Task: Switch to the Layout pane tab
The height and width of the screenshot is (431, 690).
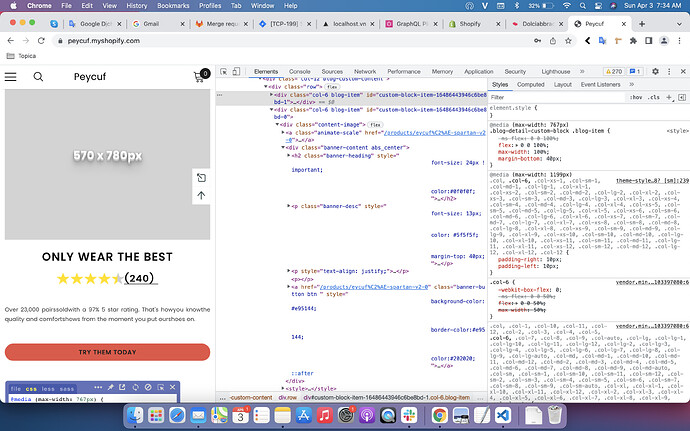Action: coord(562,85)
